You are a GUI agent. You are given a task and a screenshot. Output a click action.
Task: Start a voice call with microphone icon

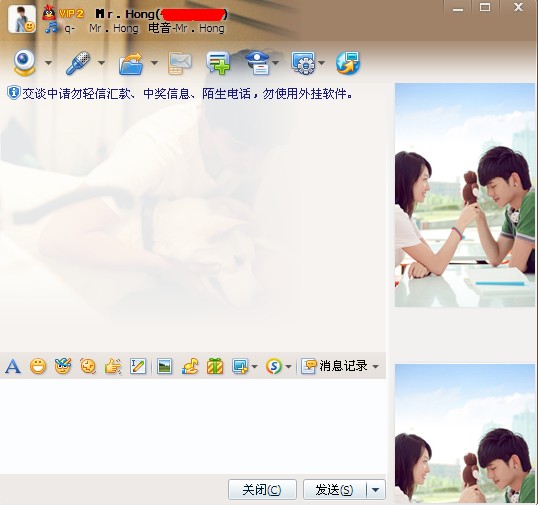(x=78, y=63)
